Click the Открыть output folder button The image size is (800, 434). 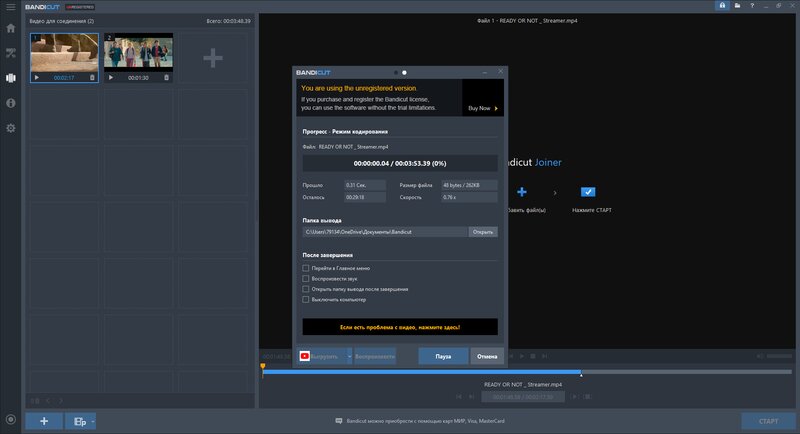click(x=483, y=232)
